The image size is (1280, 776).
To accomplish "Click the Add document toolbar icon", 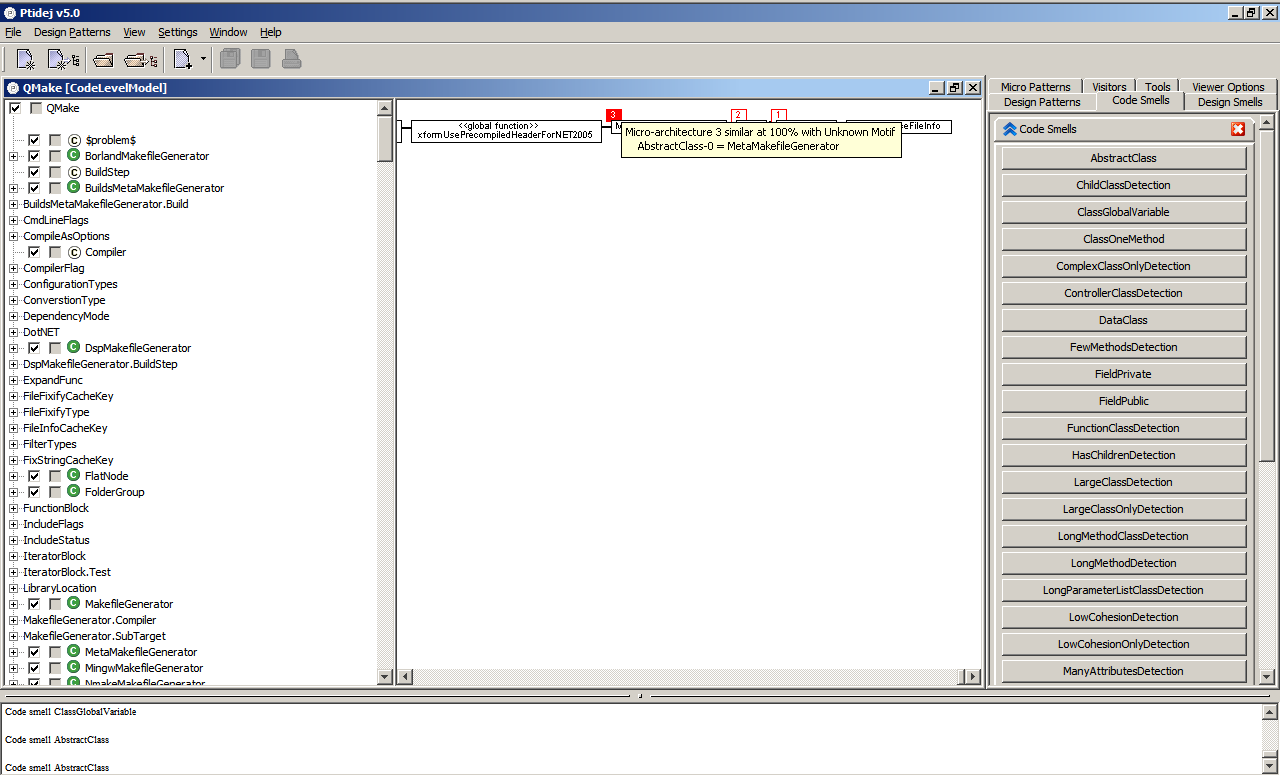I will click(180, 58).
